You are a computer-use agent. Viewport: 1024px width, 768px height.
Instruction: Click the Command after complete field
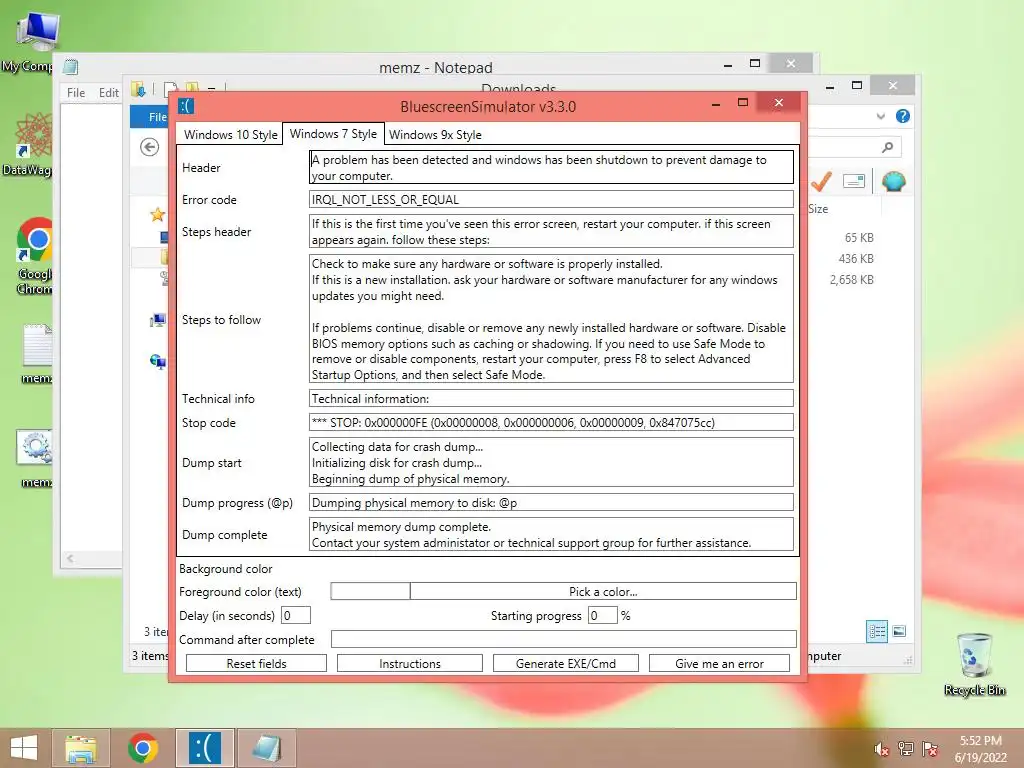pyautogui.click(x=564, y=639)
